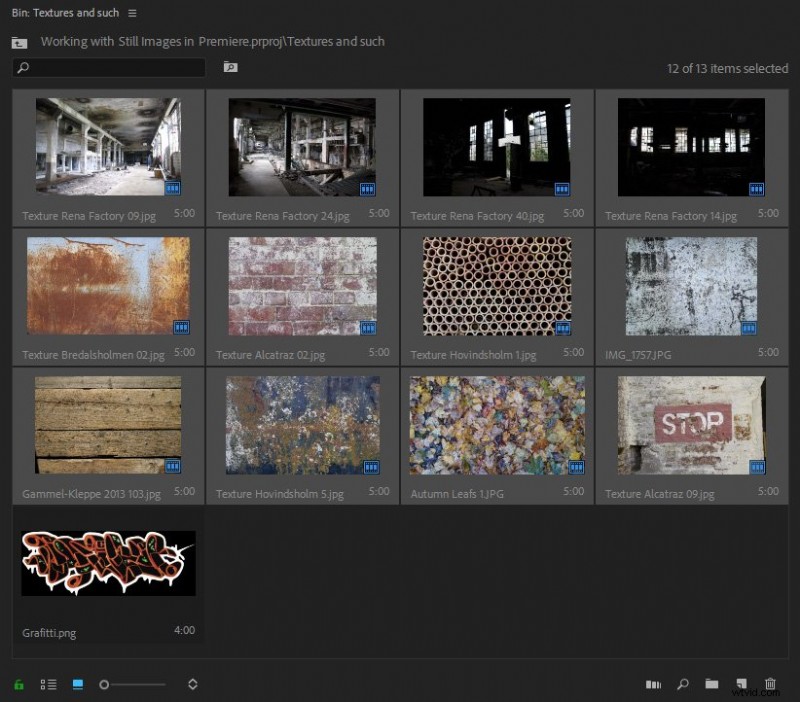This screenshot has width=800, height=702.
Task: Click the Texture Hovindsholm 1.jpg pipes thumbnail
Action: click(x=497, y=286)
